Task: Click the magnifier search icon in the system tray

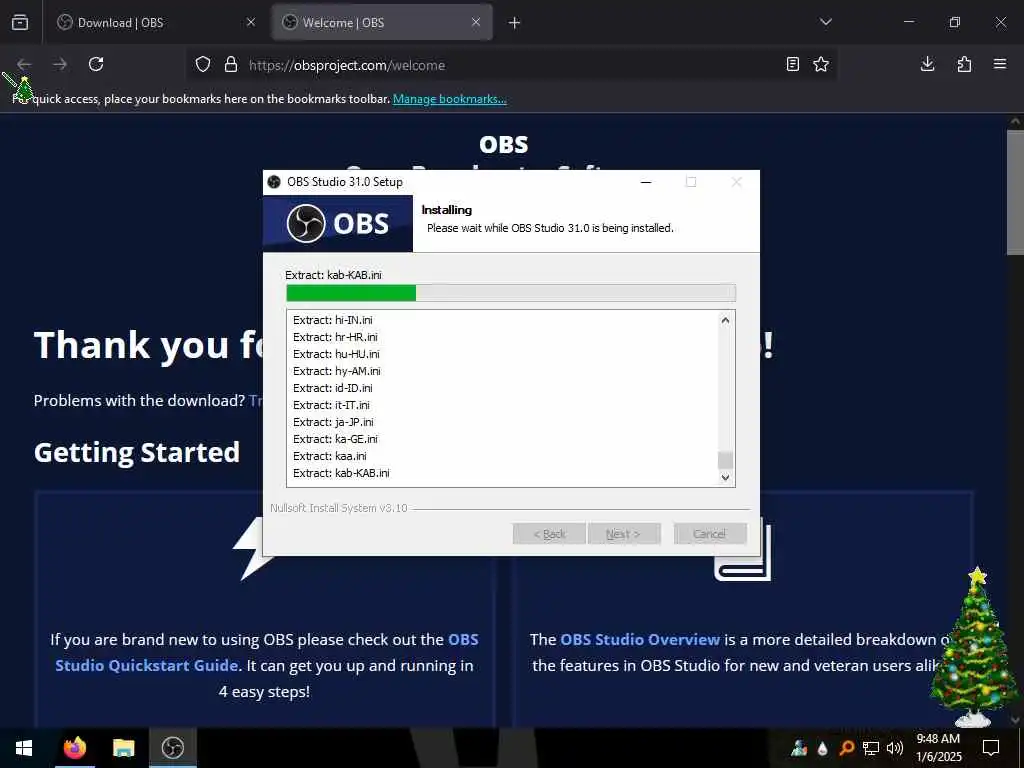Action: (846, 748)
